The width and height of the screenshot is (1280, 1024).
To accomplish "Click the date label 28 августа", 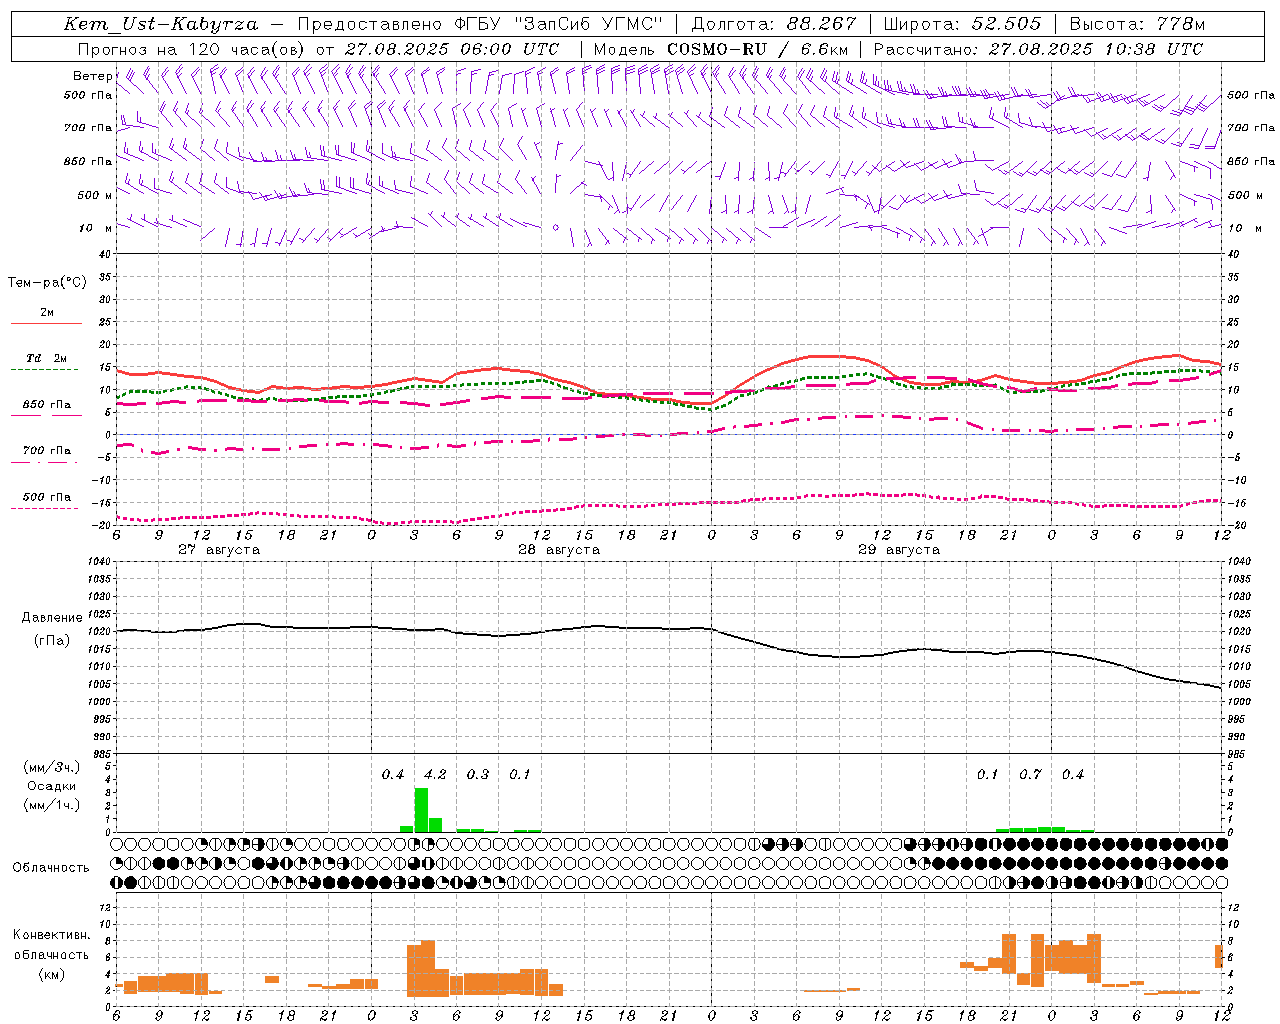I will (559, 550).
